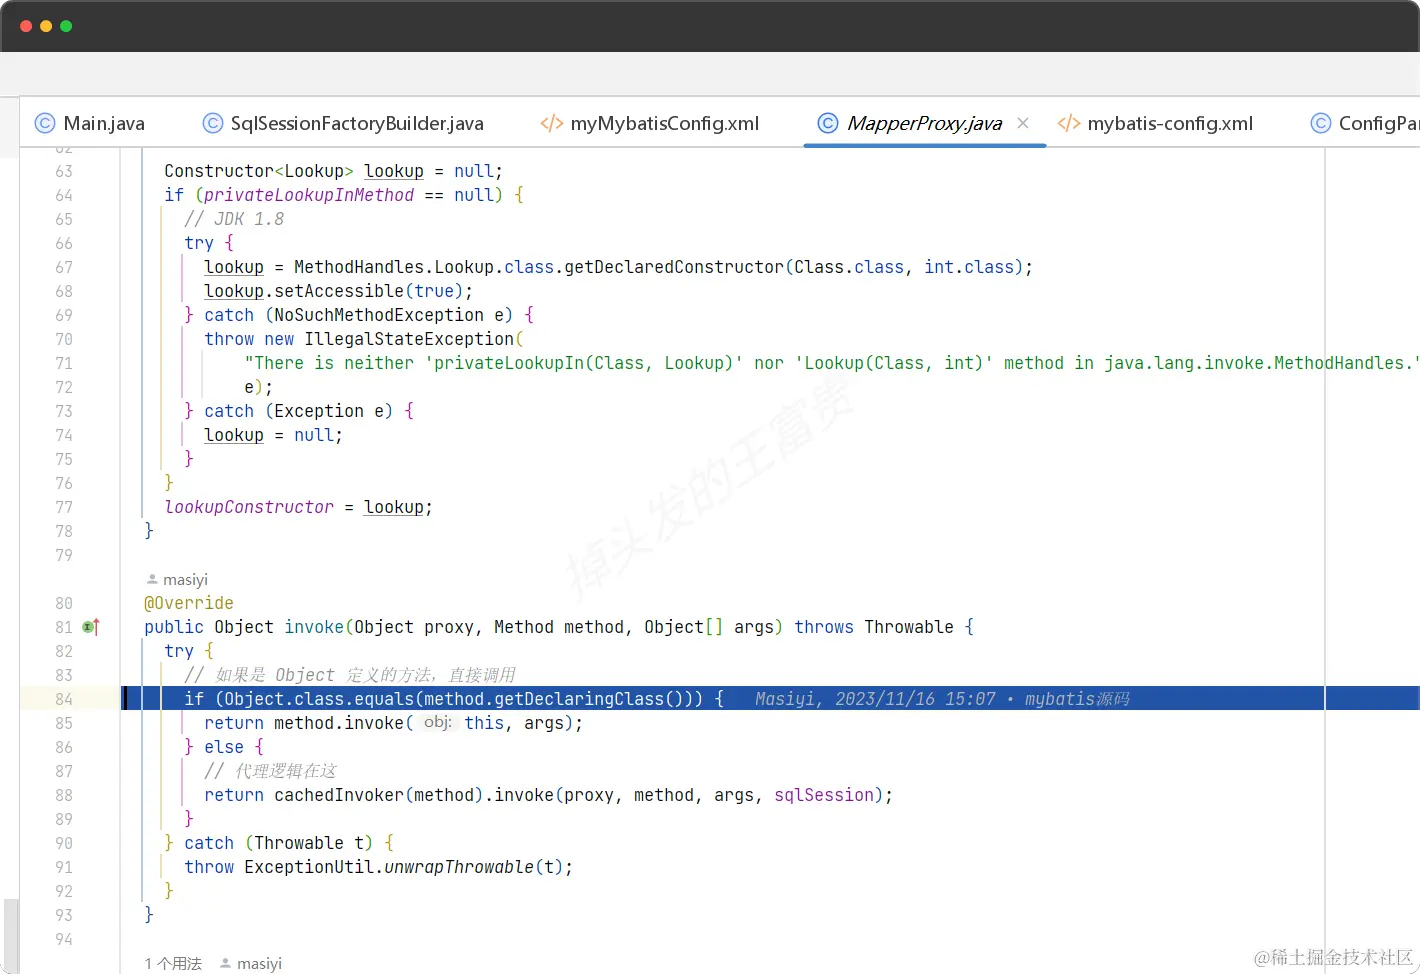Click the macOS yellow minimize button

pyautogui.click(x=46, y=26)
